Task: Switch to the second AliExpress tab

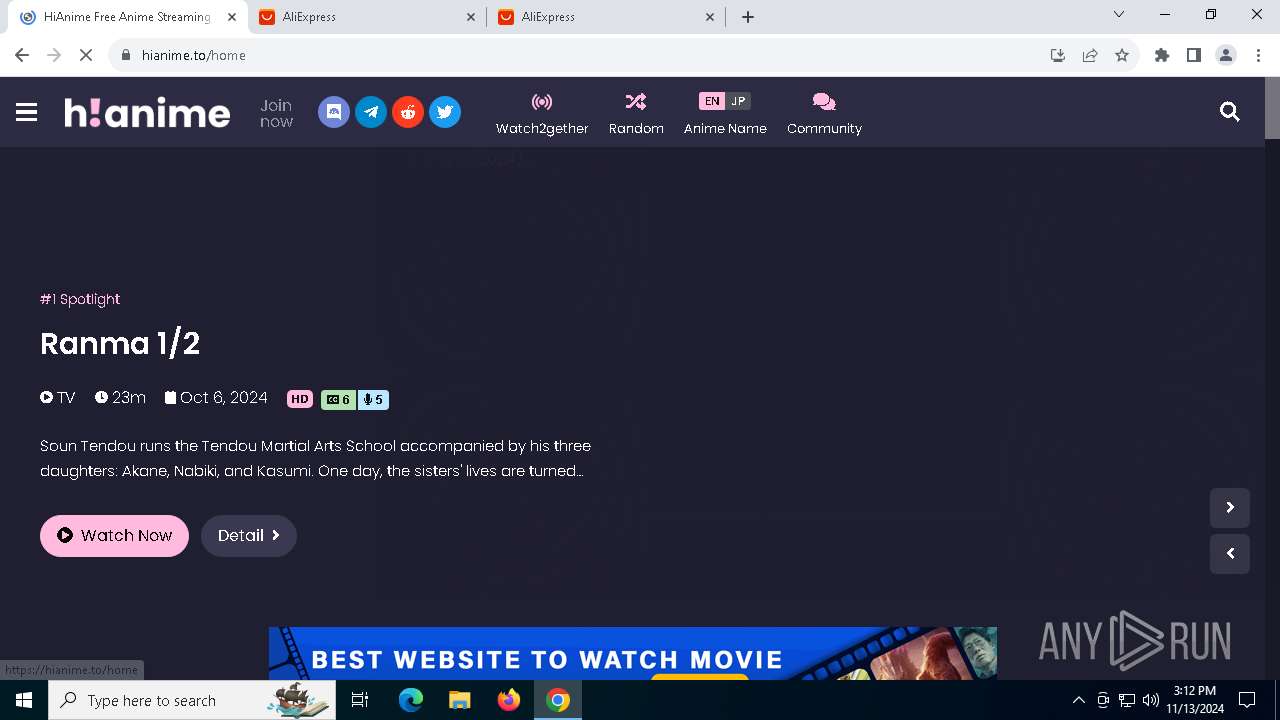Action: tap(606, 17)
